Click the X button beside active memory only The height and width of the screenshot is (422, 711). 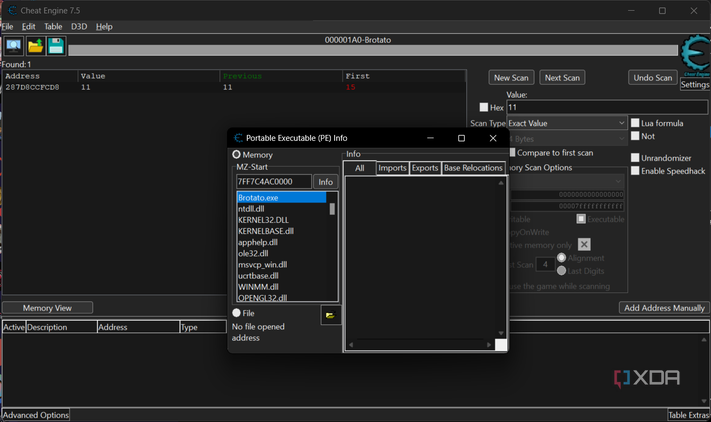pos(584,245)
